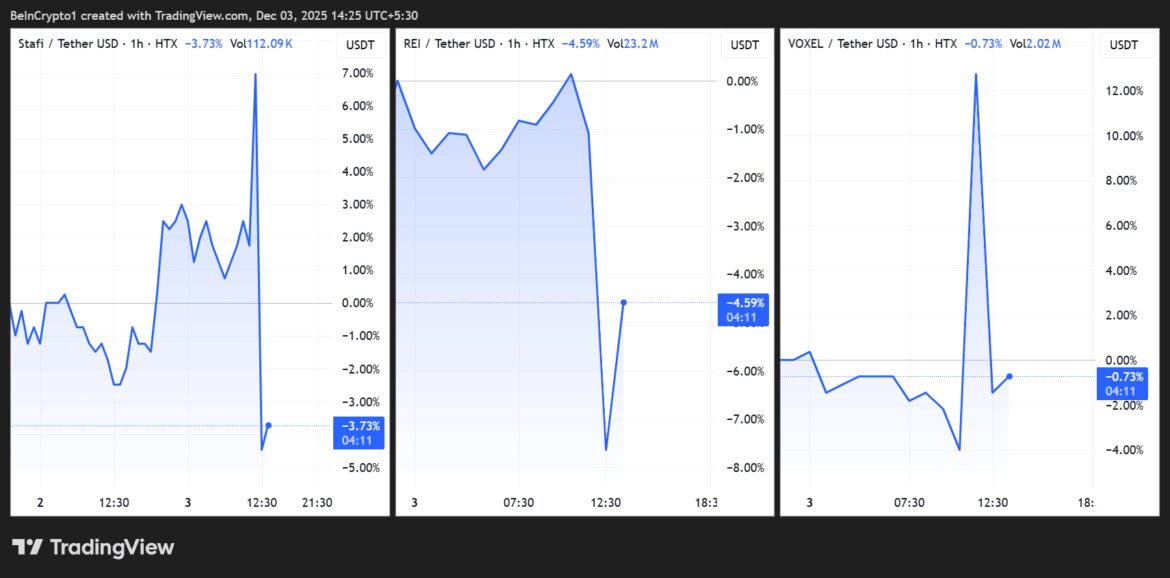This screenshot has height=578, width=1170.
Task: Click the 12.00% level on VOXEL price scale
Action: pos(1123,91)
